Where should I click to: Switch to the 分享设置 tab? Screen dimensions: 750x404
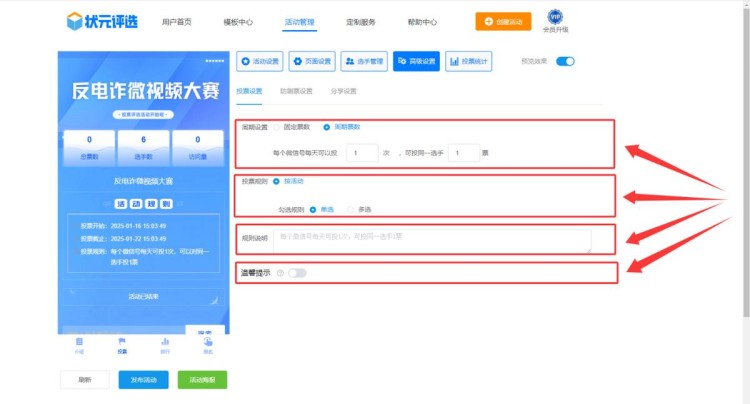[x=343, y=91]
